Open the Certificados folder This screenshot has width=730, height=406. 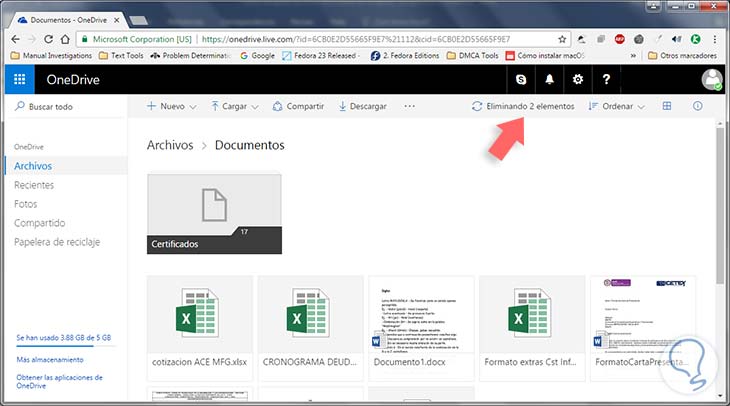pyautogui.click(x=214, y=214)
